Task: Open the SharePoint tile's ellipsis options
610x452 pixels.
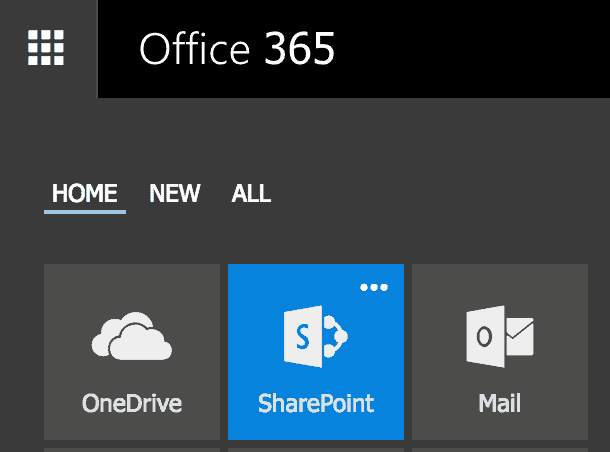Action: click(374, 287)
